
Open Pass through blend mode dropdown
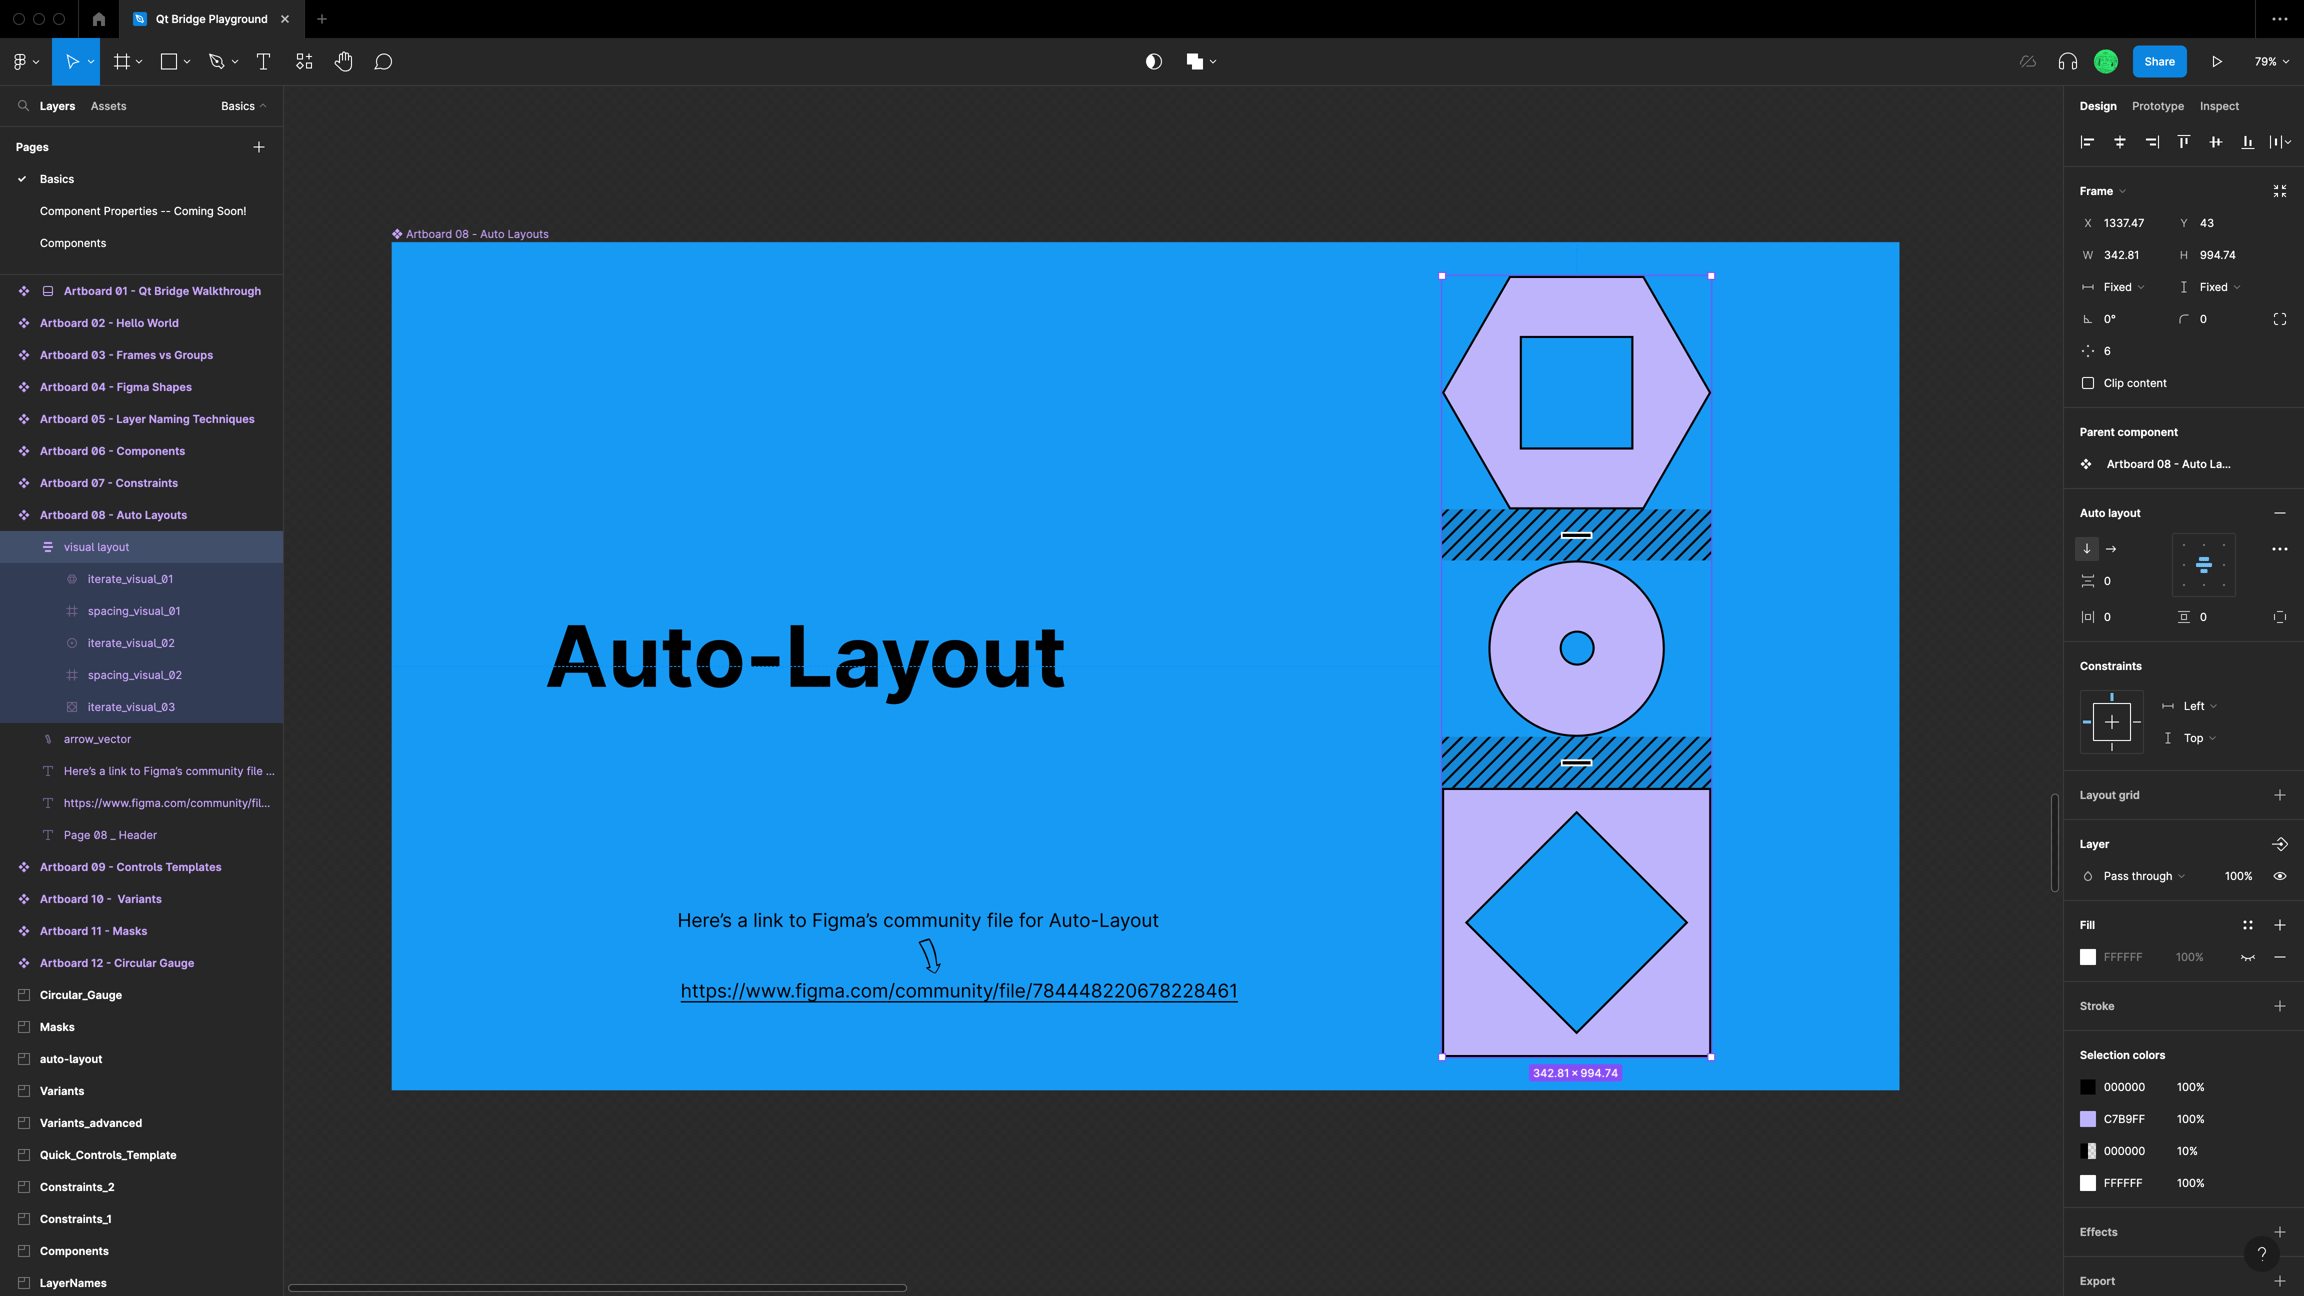(x=2143, y=876)
